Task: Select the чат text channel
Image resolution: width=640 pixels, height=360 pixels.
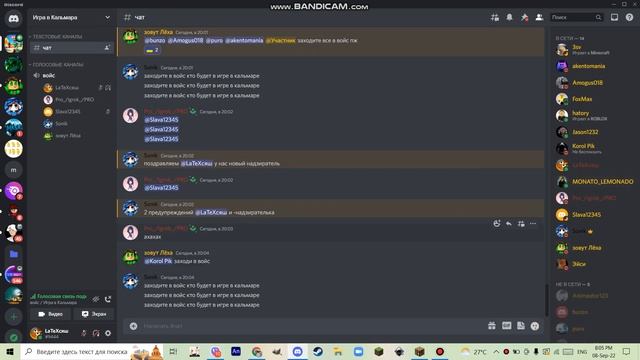Action: [71, 48]
